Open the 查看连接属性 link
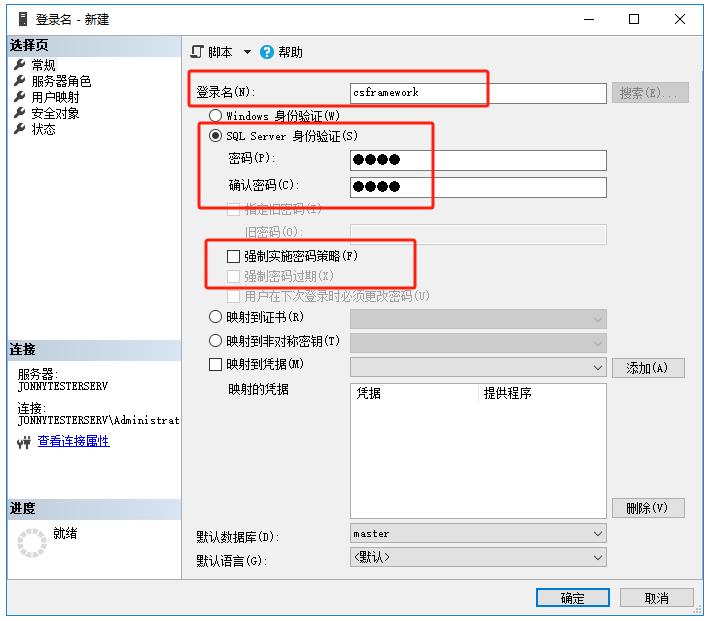Image resolution: width=712 pixels, height=621 pixels. tap(73, 441)
